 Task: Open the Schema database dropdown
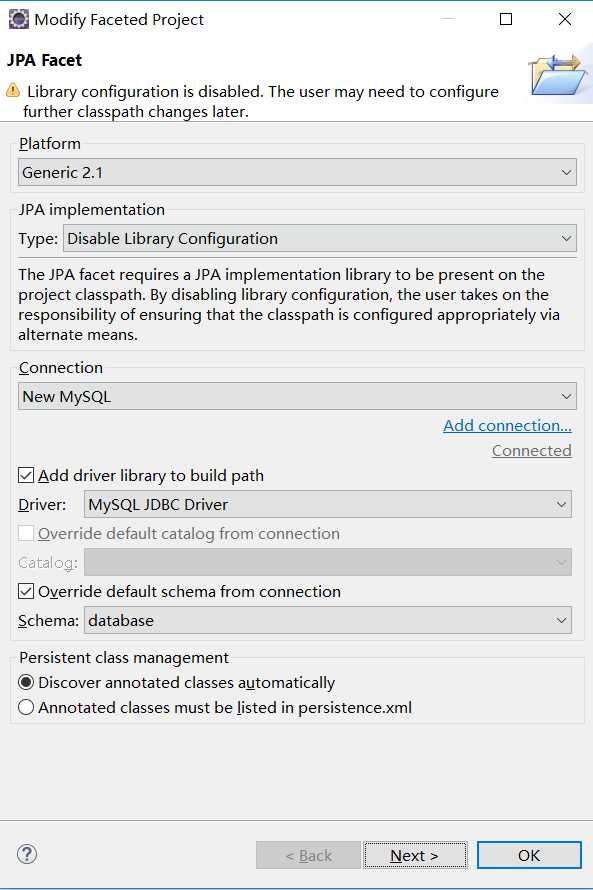327,620
